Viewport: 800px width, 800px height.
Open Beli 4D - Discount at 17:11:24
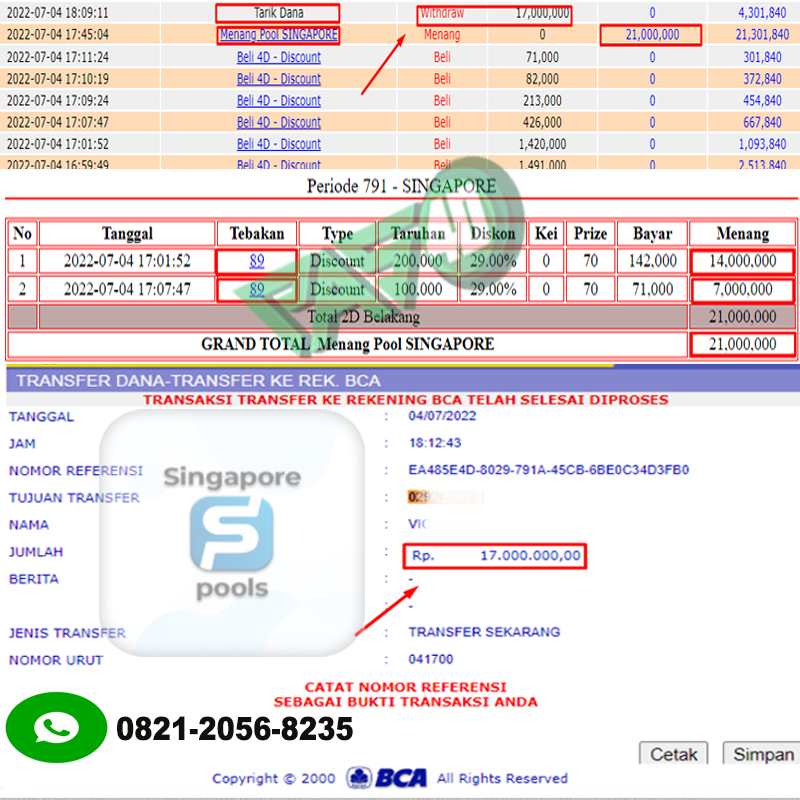pyautogui.click(x=279, y=57)
